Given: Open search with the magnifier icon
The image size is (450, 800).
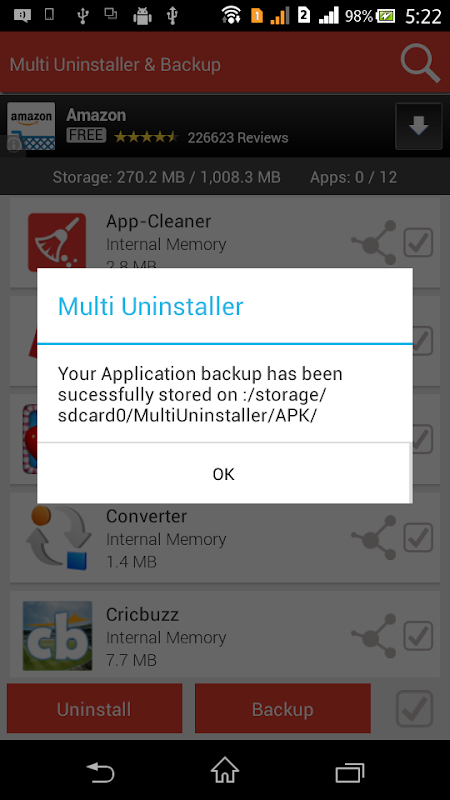Looking at the screenshot, I should coord(420,64).
